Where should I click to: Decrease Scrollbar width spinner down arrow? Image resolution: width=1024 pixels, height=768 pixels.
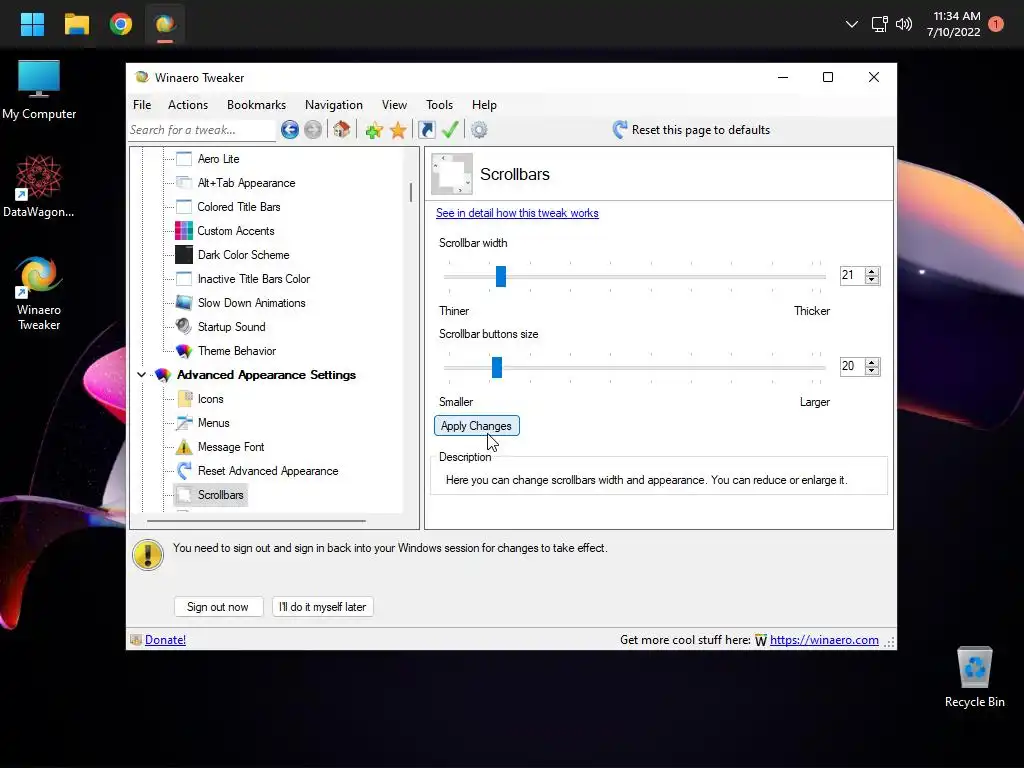[871, 280]
